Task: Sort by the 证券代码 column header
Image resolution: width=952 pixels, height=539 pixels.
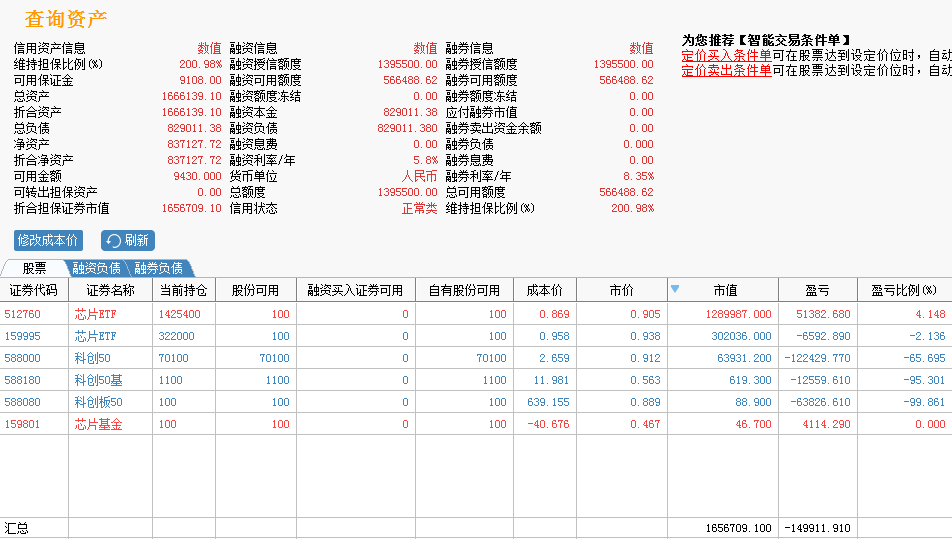Action: pyautogui.click(x=34, y=290)
